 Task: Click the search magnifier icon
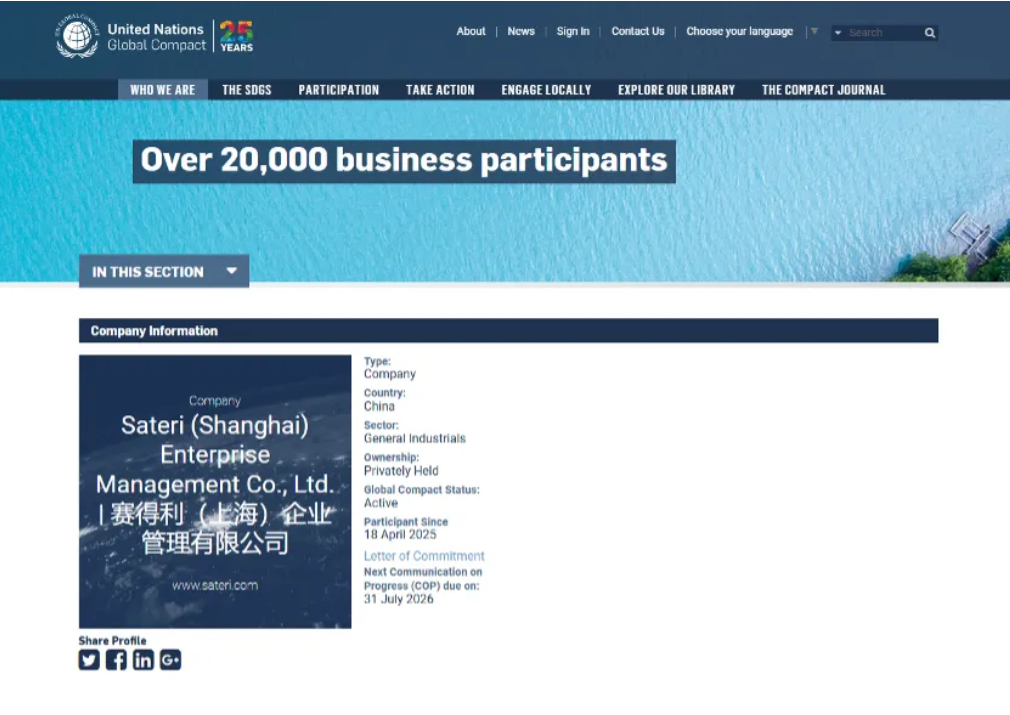[x=930, y=33]
